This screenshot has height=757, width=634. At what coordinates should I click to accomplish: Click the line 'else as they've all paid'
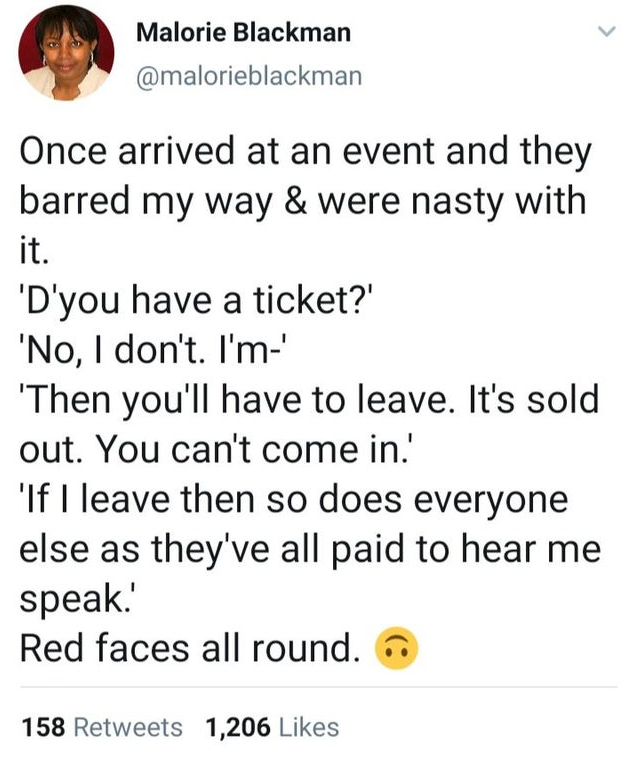310,546
